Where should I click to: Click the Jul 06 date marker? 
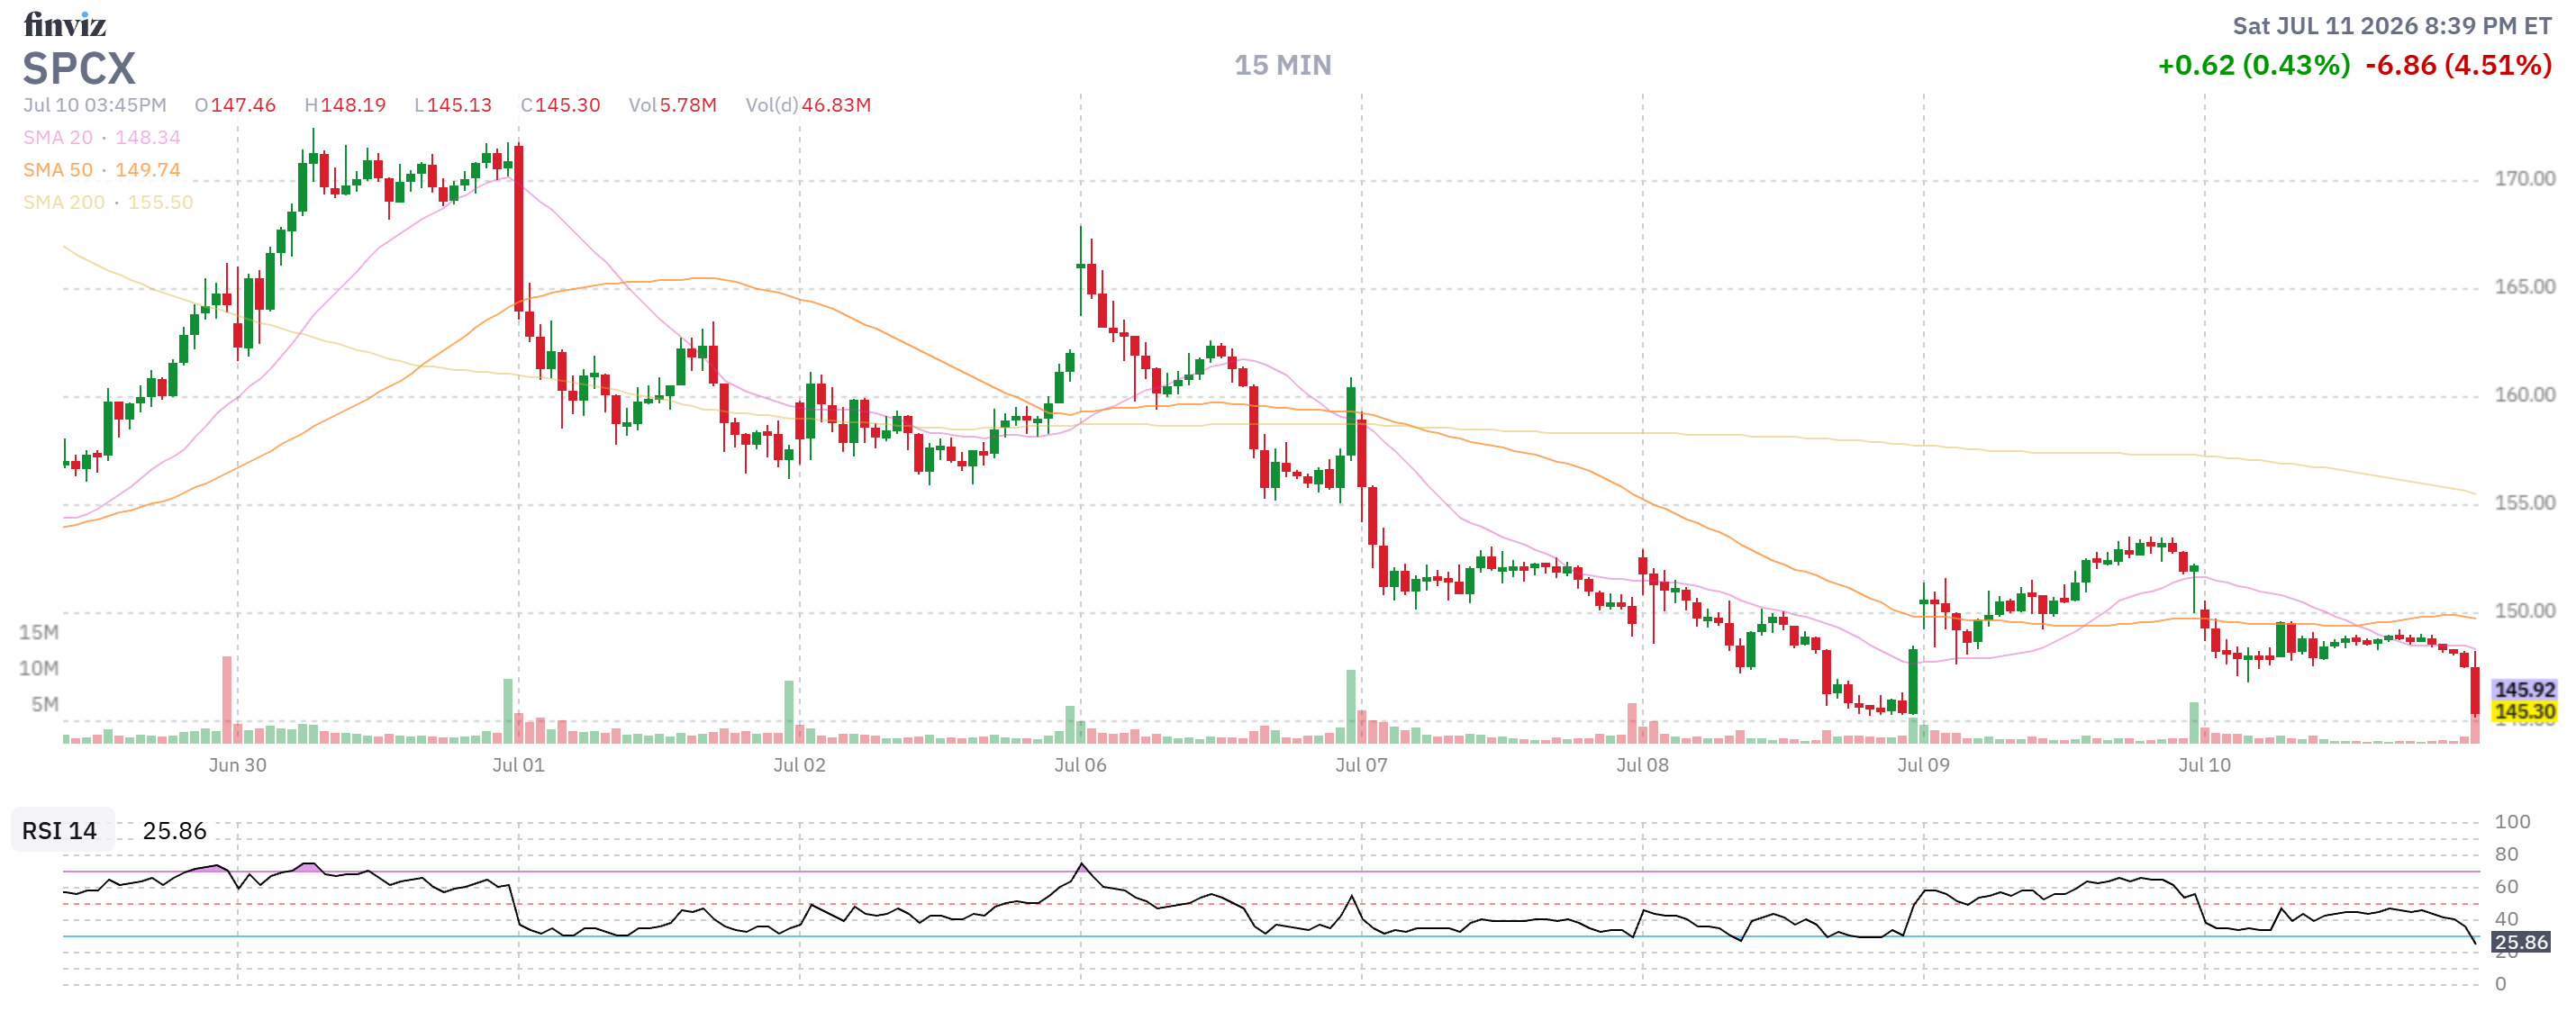[1080, 765]
